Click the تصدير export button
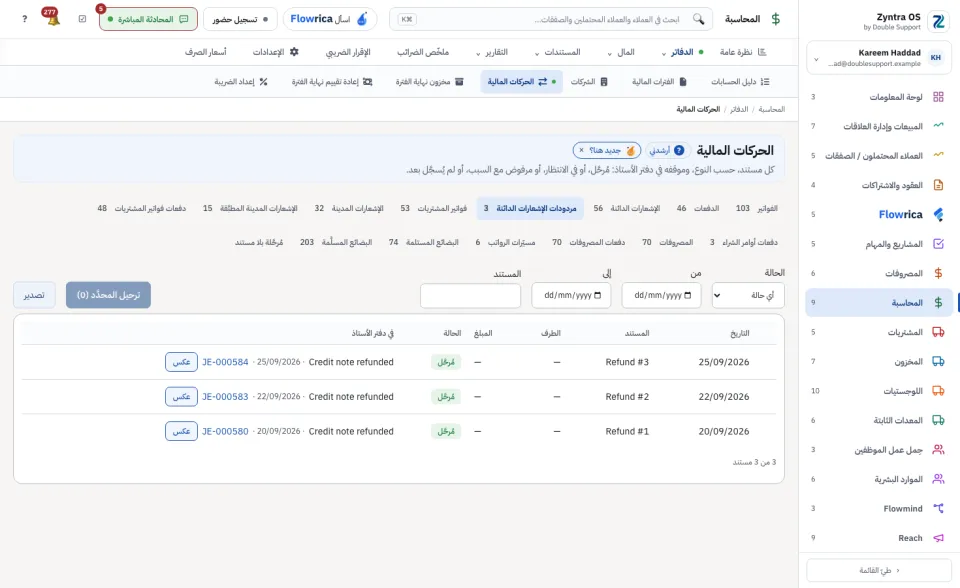The width and height of the screenshot is (960, 588). [x=34, y=295]
